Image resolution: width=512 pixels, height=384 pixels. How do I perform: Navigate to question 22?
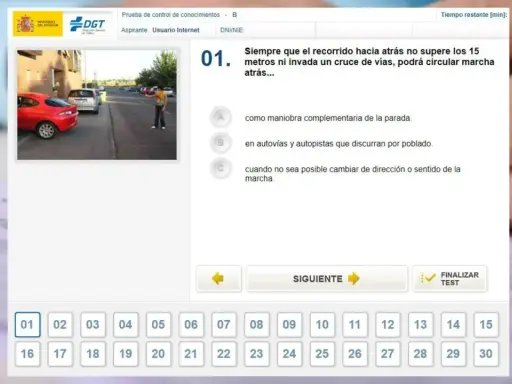pos(224,354)
